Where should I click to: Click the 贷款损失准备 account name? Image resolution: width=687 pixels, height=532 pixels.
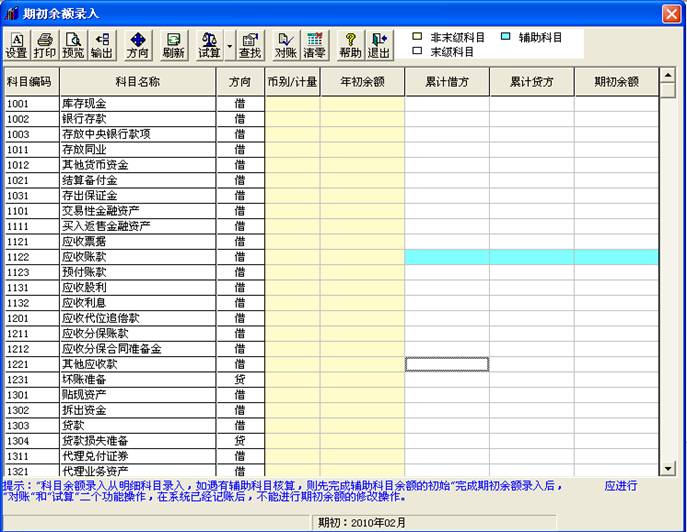[x=95, y=441]
